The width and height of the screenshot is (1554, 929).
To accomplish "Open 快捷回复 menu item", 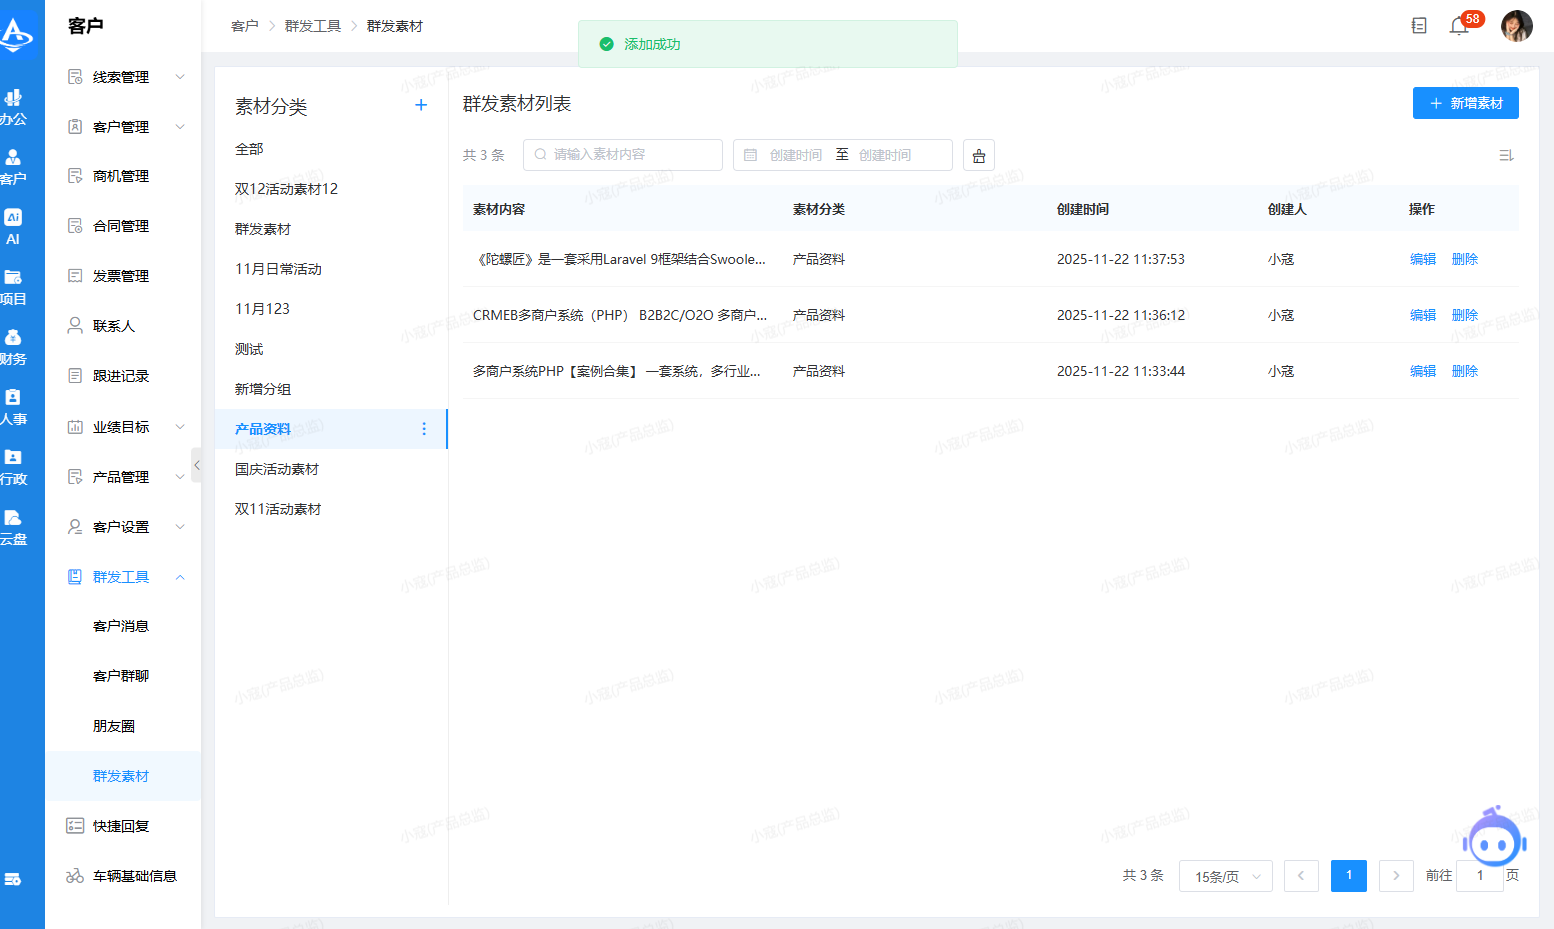I will pos(121,826).
